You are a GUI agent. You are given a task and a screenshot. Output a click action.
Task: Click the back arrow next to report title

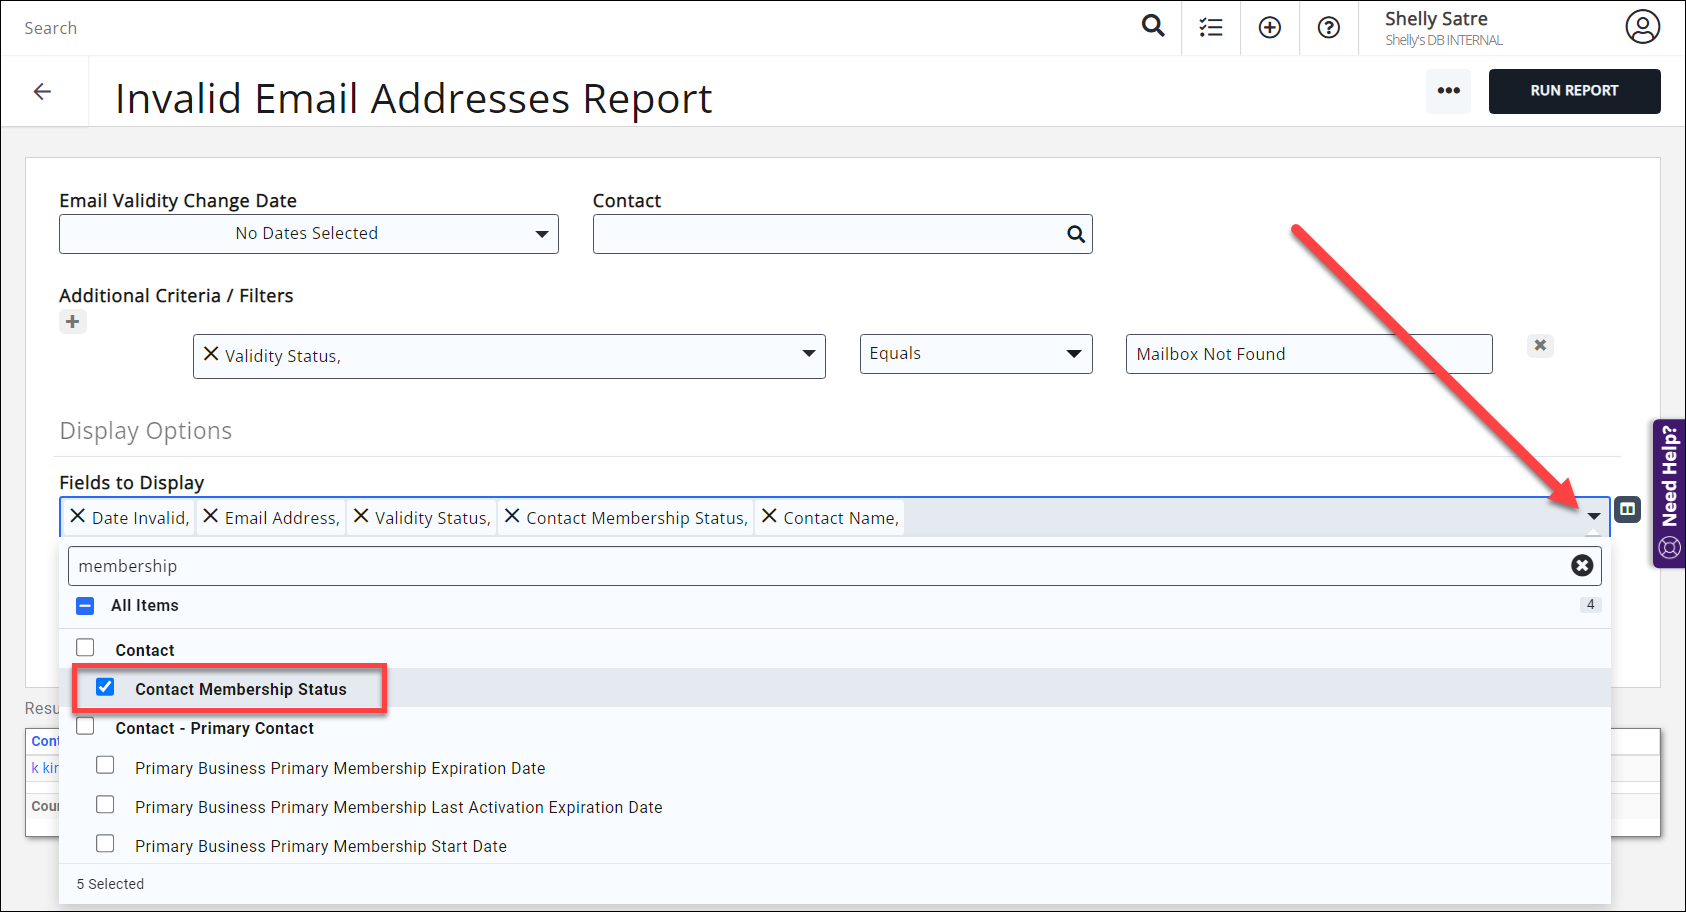[x=42, y=91]
